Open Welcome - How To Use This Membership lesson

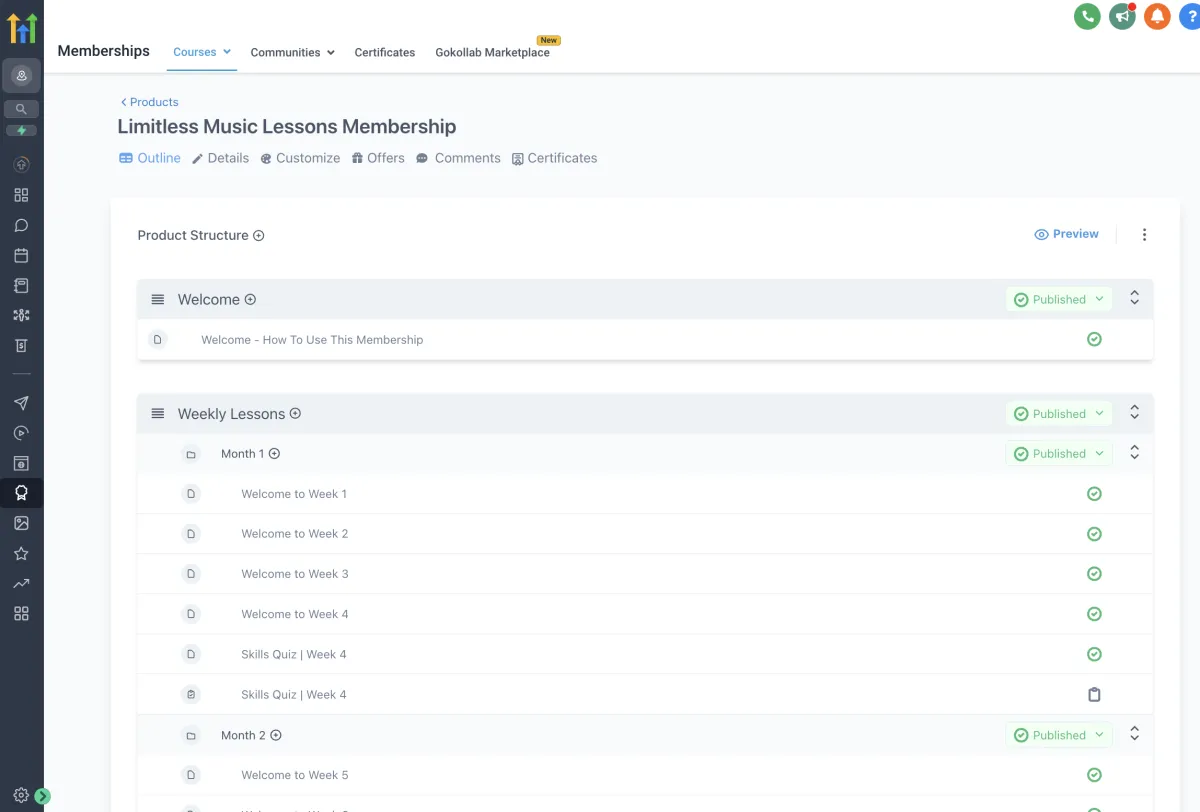tap(312, 339)
